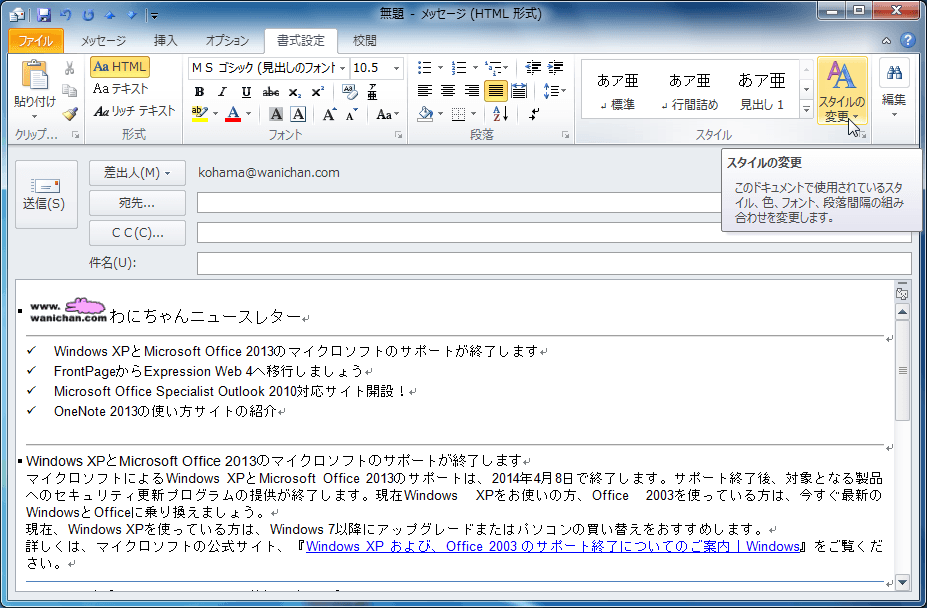
Task: Click the 送信(S) send button
Action: pyautogui.click(x=46, y=194)
